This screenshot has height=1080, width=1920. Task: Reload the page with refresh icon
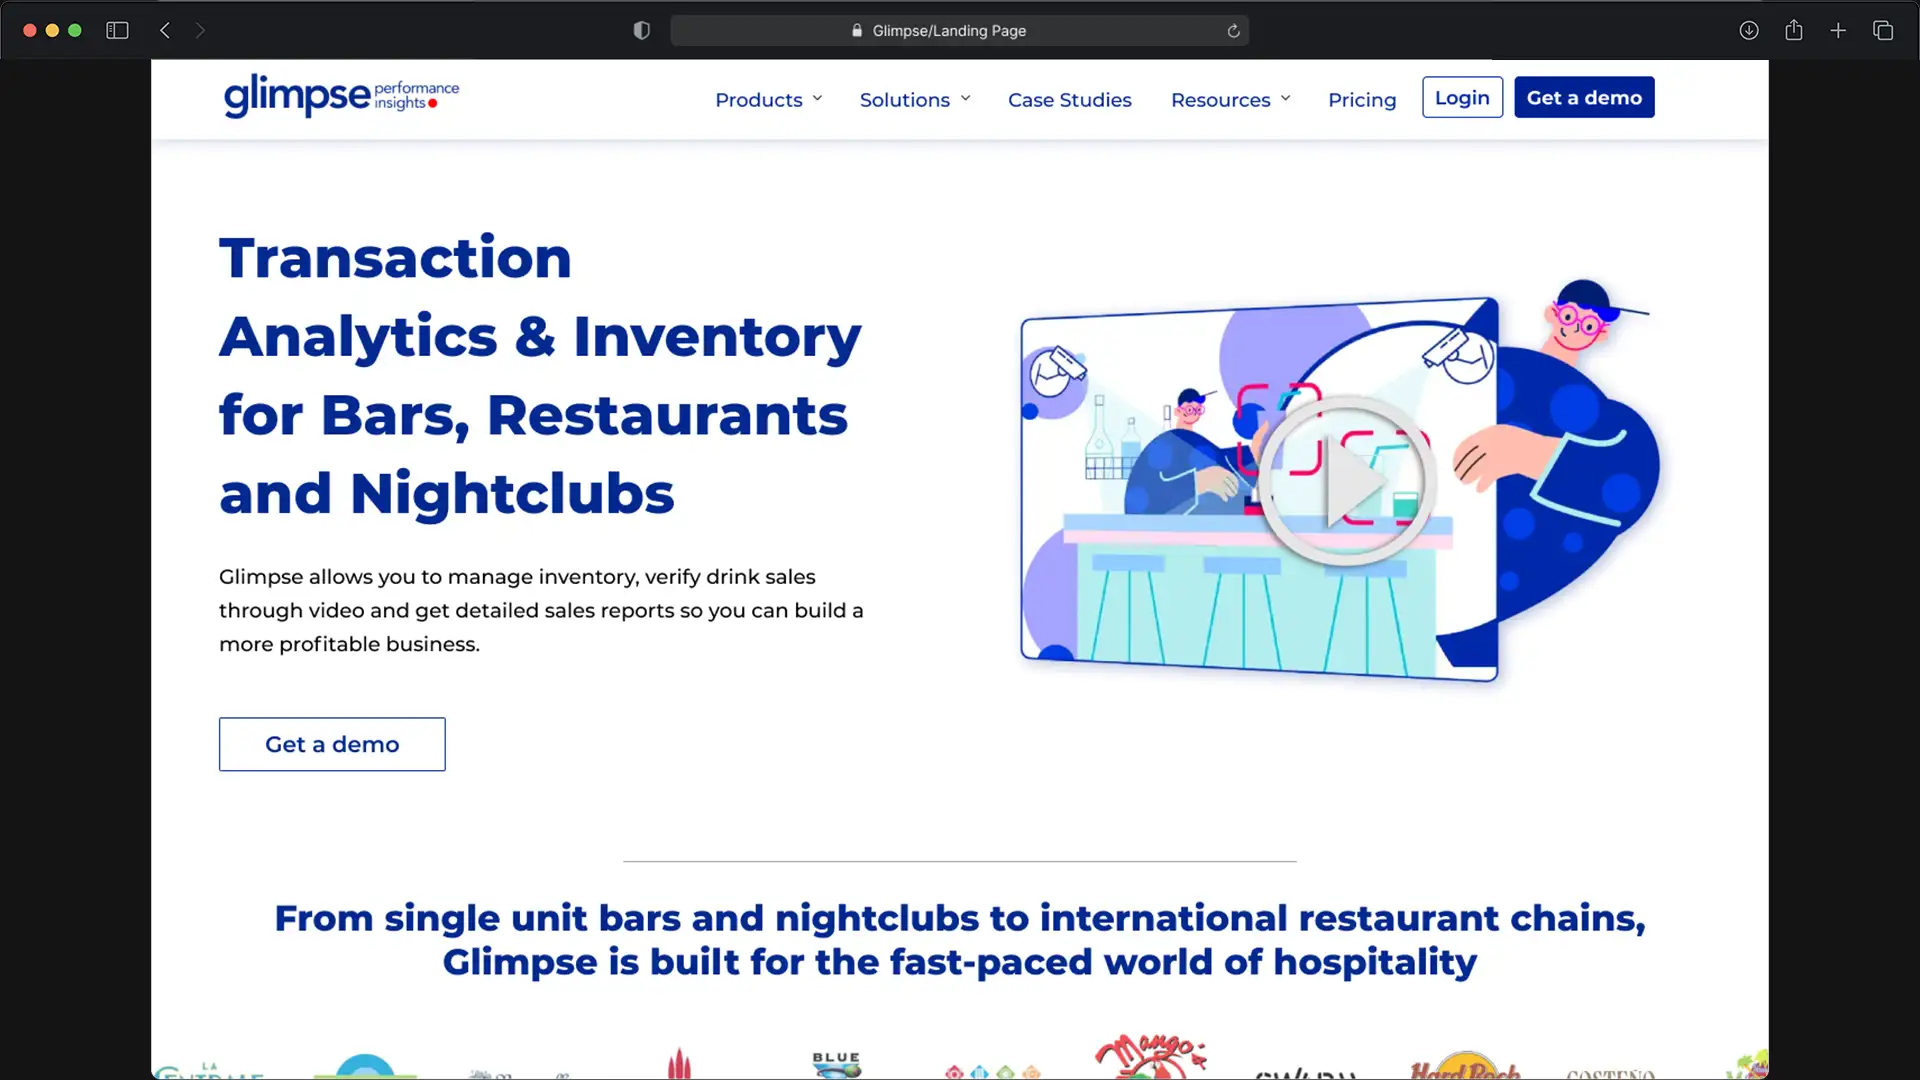(x=1233, y=31)
